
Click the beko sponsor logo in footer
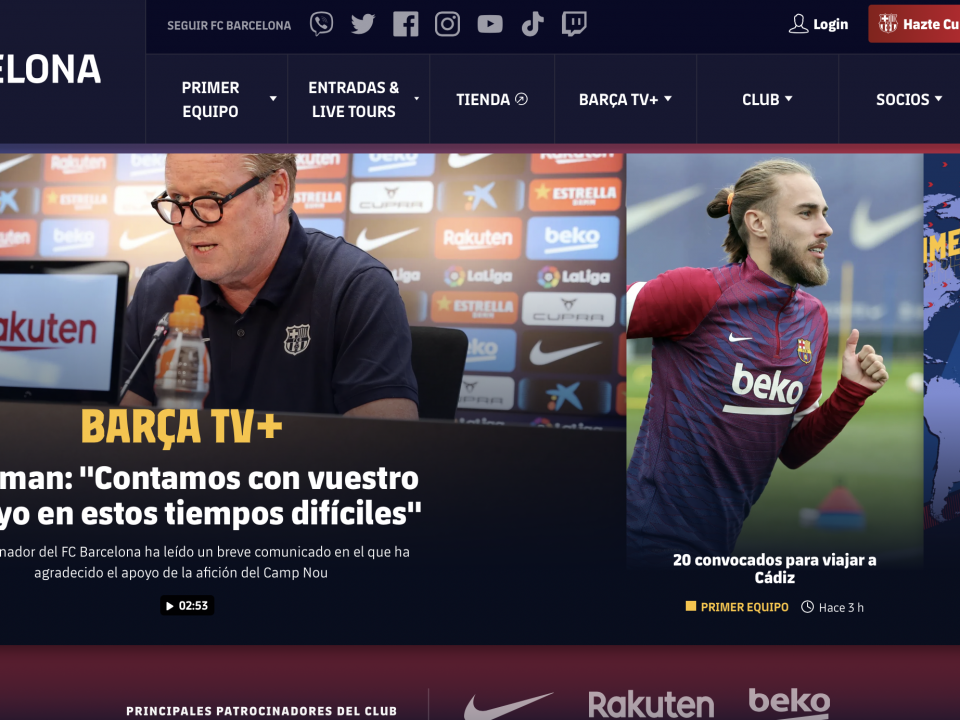click(789, 703)
